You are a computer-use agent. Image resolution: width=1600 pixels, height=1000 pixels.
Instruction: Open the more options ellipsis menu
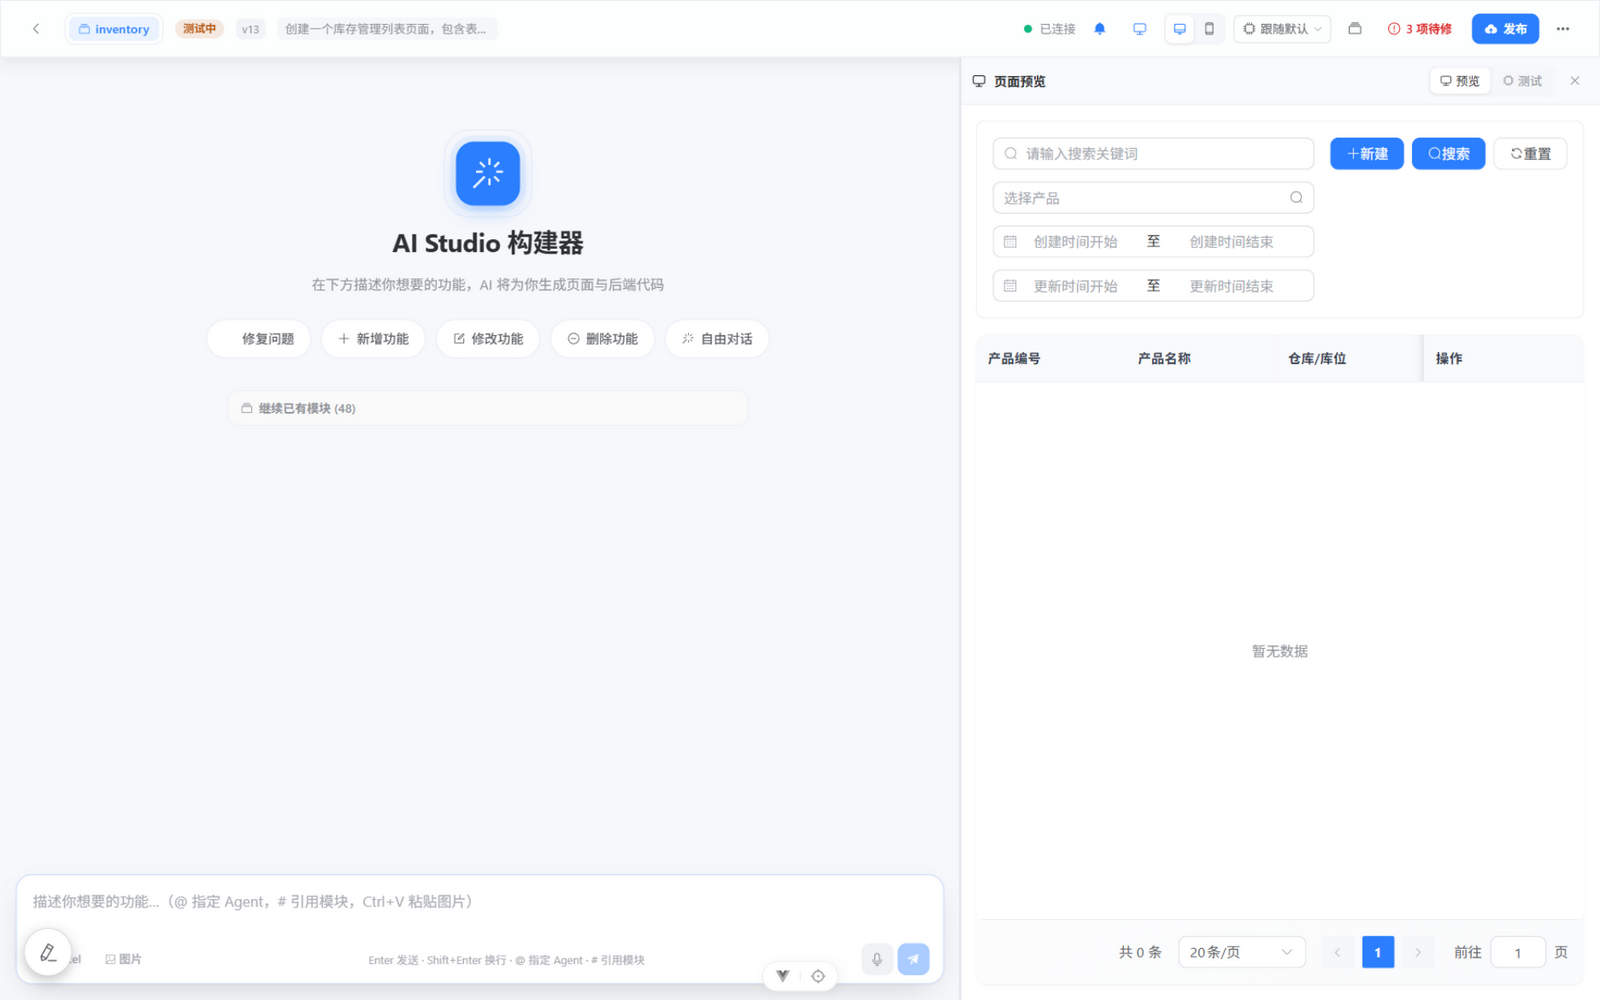1563,29
